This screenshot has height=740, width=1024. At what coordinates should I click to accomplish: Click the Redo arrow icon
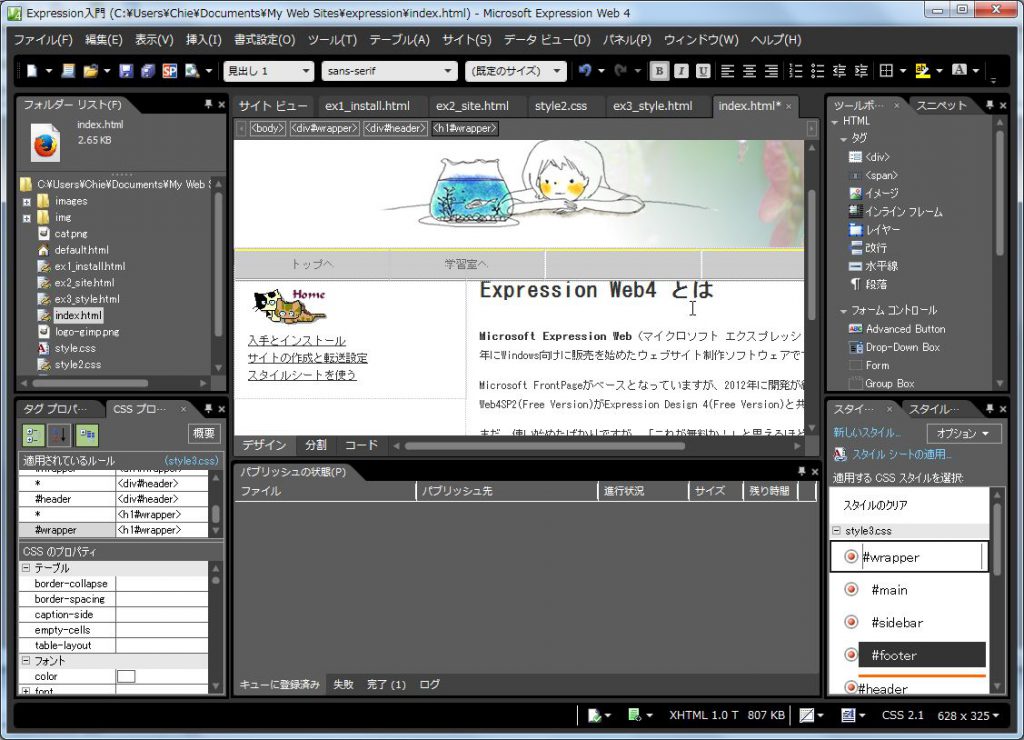[620, 71]
